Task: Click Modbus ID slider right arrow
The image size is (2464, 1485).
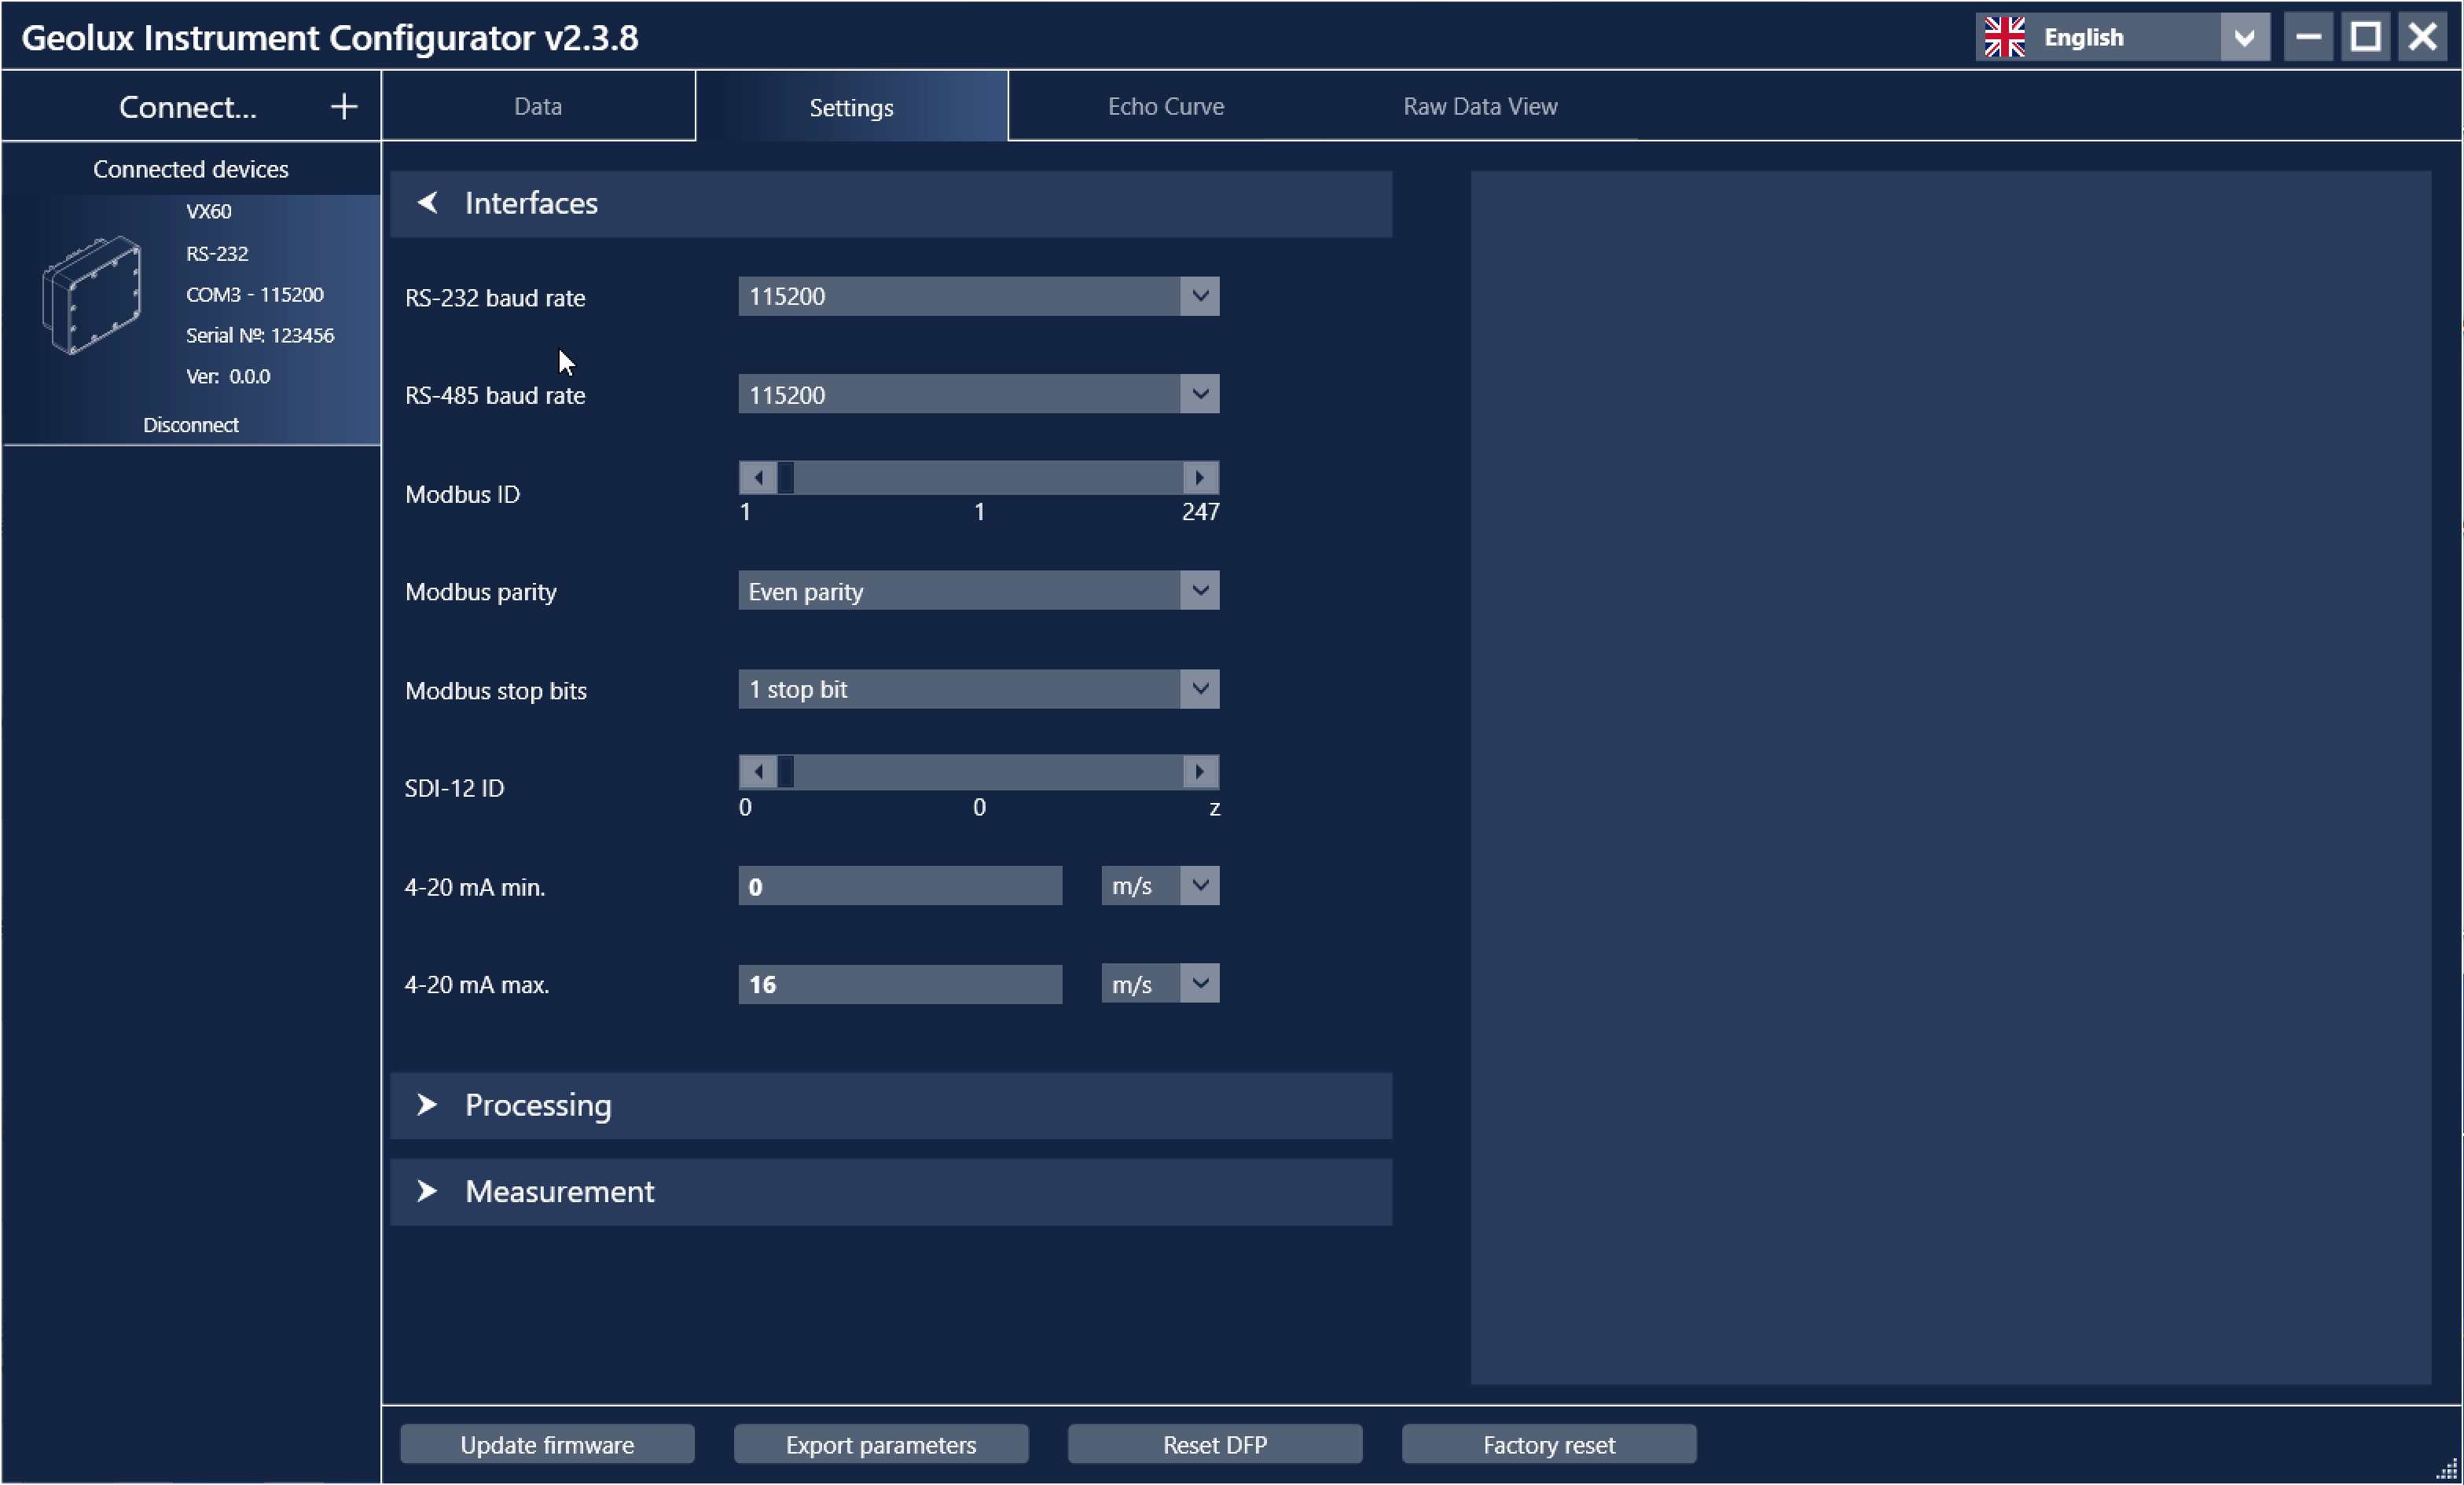Action: (x=1199, y=478)
